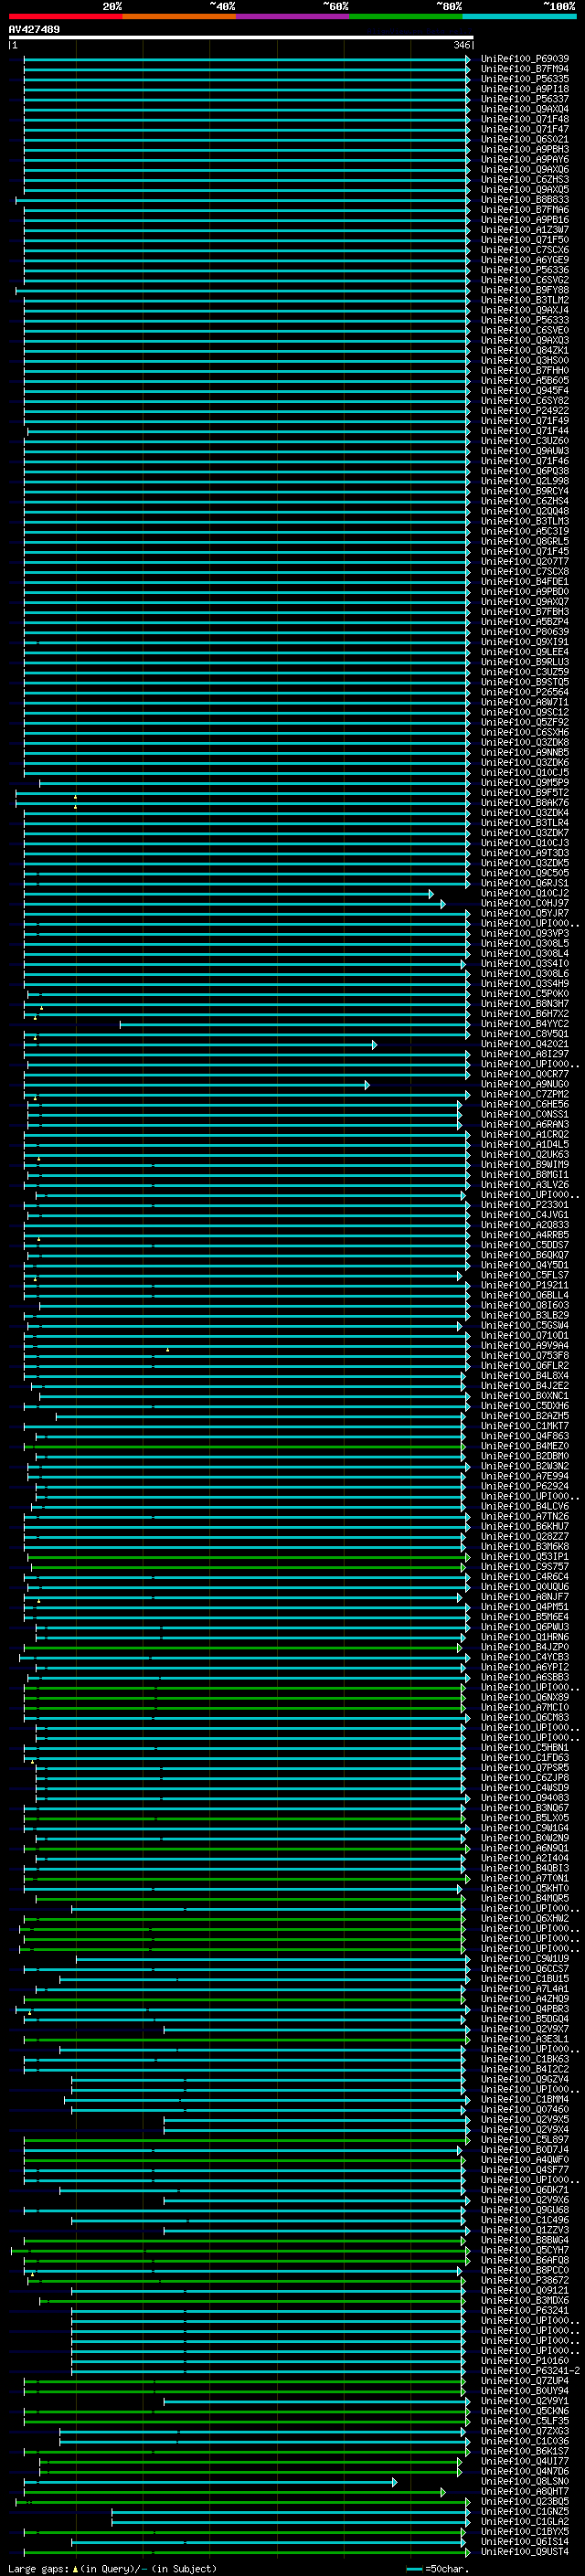Select the UniRef100_Q6S021 label
Image resolution: width=585 pixels, height=2576 pixels.
tap(524, 139)
